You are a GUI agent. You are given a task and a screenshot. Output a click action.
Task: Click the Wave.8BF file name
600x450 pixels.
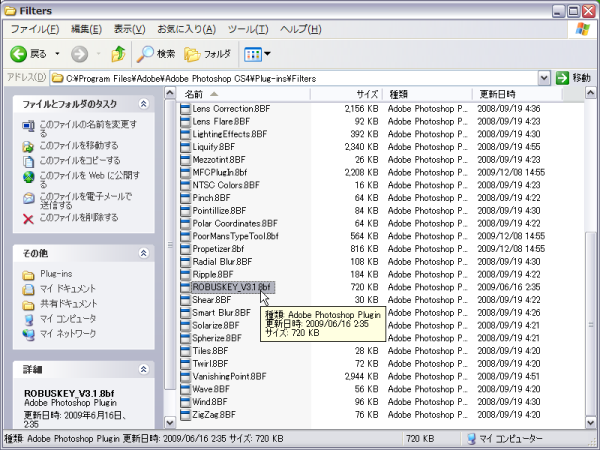click(x=211, y=389)
